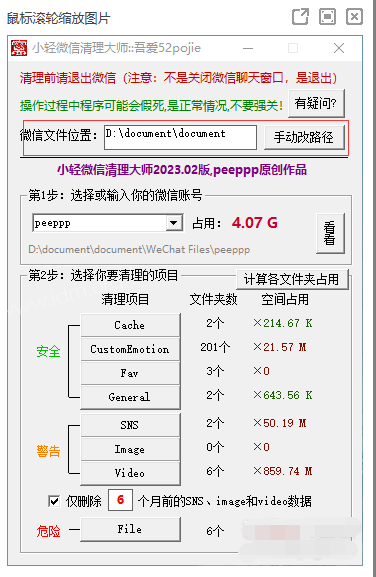This screenshot has height=577, width=376.
Task: Click the months value field showing 6
Action: 120,500
